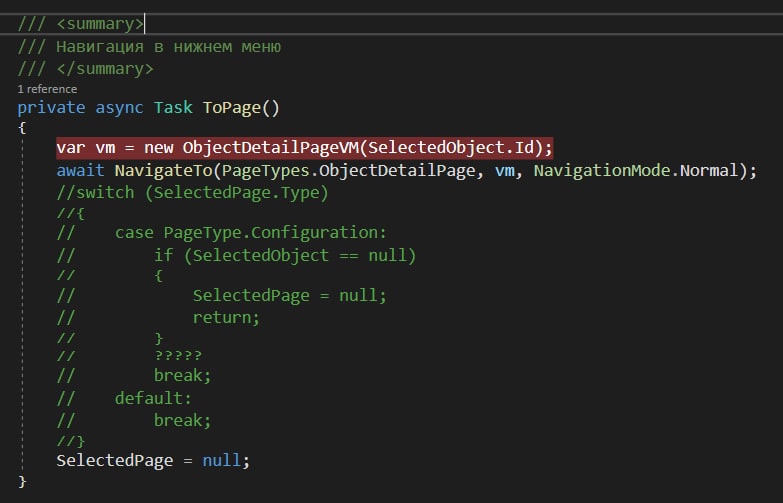Viewport: 783px width, 503px height.
Task: Open the '1 reference' CodeLens link
Action: pos(47,89)
